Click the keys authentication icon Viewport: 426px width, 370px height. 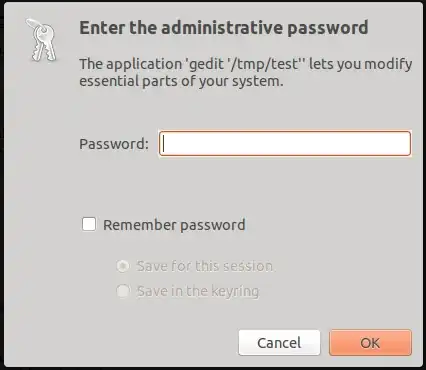[42, 40]
